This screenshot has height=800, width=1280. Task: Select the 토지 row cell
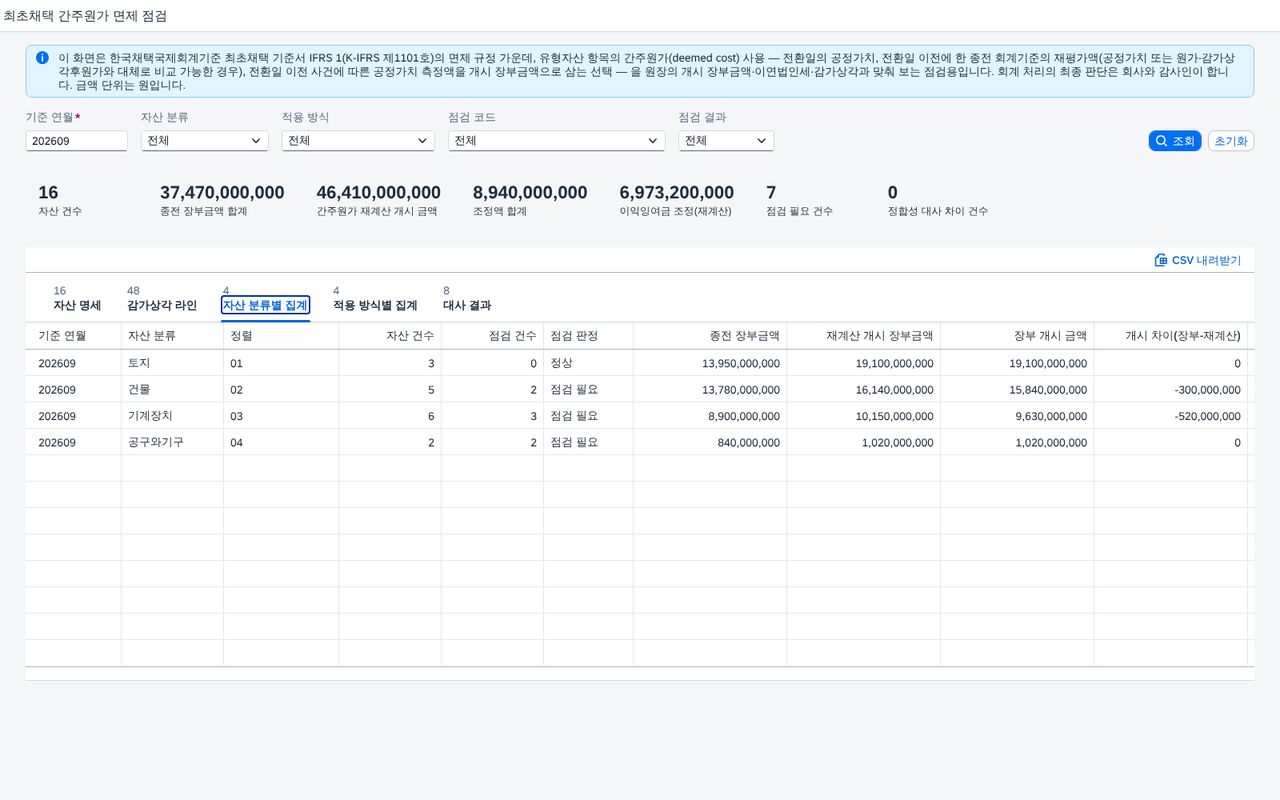(172, 363)
